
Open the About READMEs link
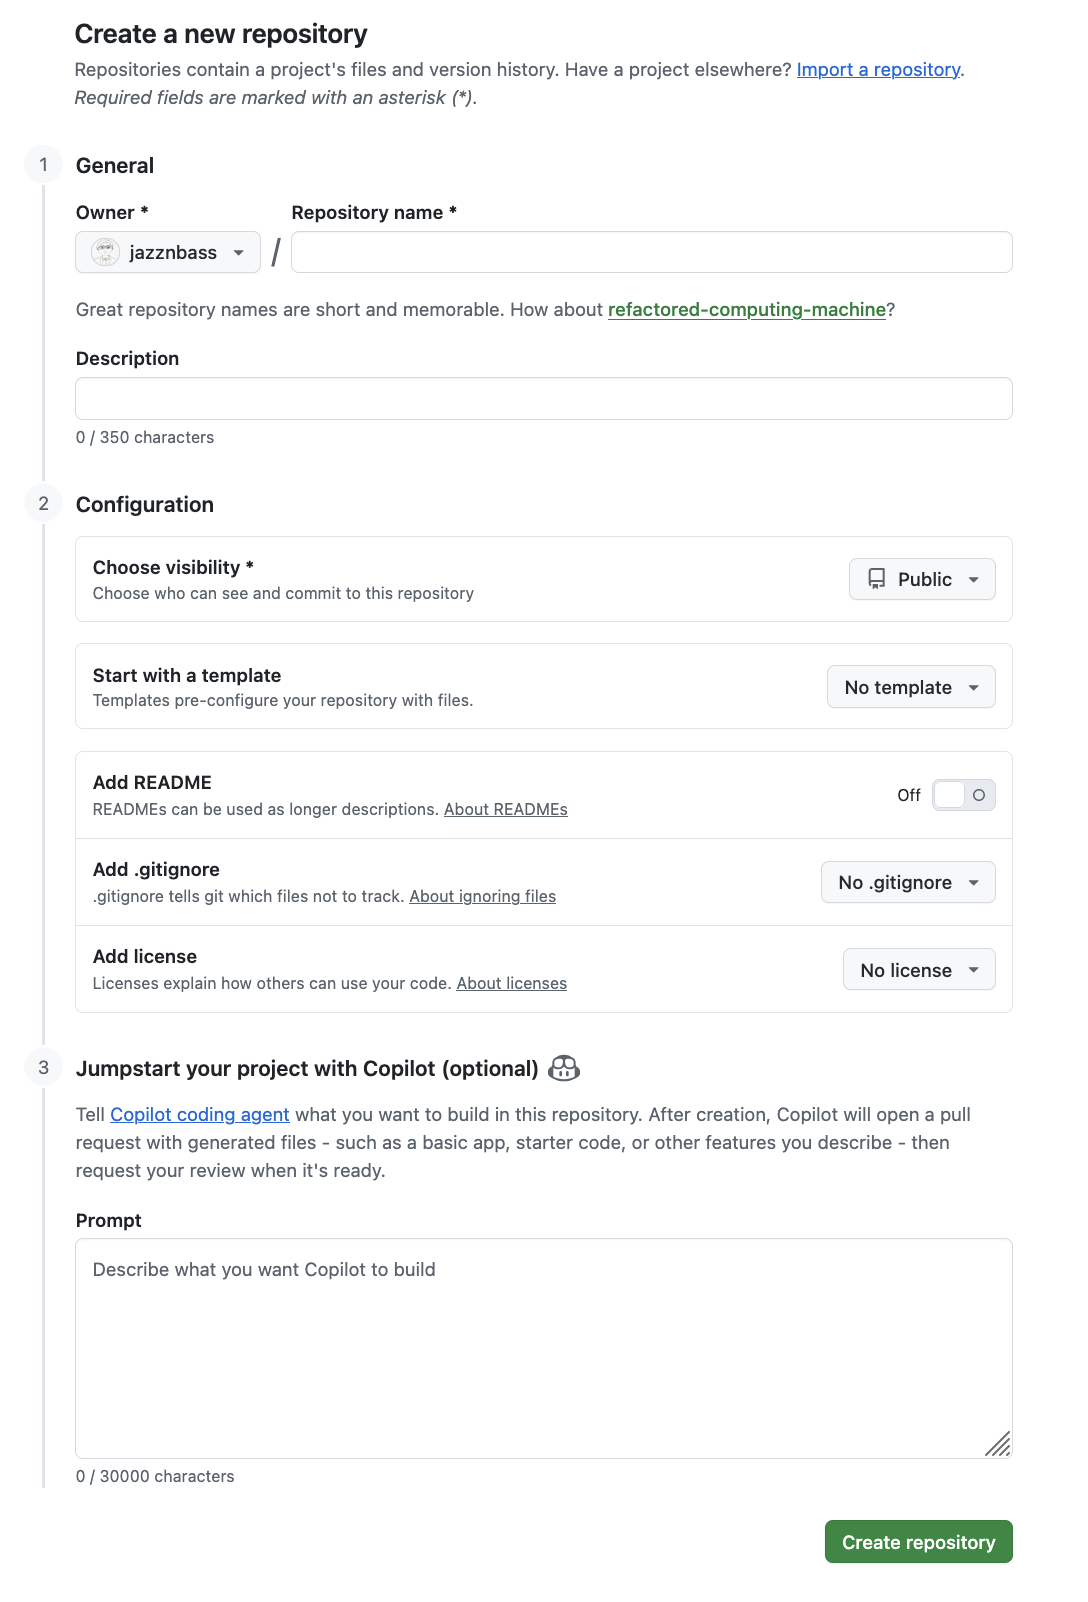505,810
